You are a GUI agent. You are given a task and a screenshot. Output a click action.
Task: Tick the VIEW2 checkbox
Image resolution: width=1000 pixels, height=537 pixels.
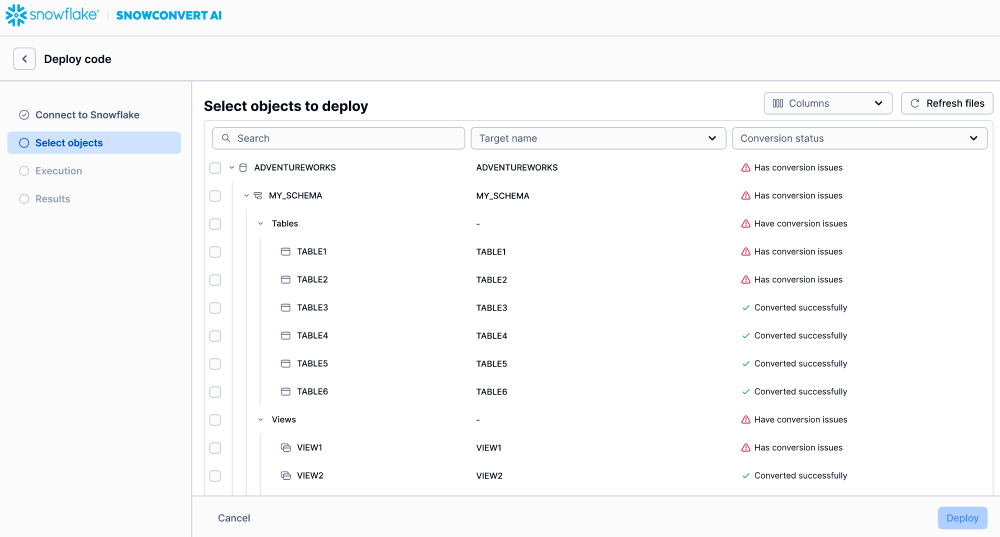coord(215,476)
